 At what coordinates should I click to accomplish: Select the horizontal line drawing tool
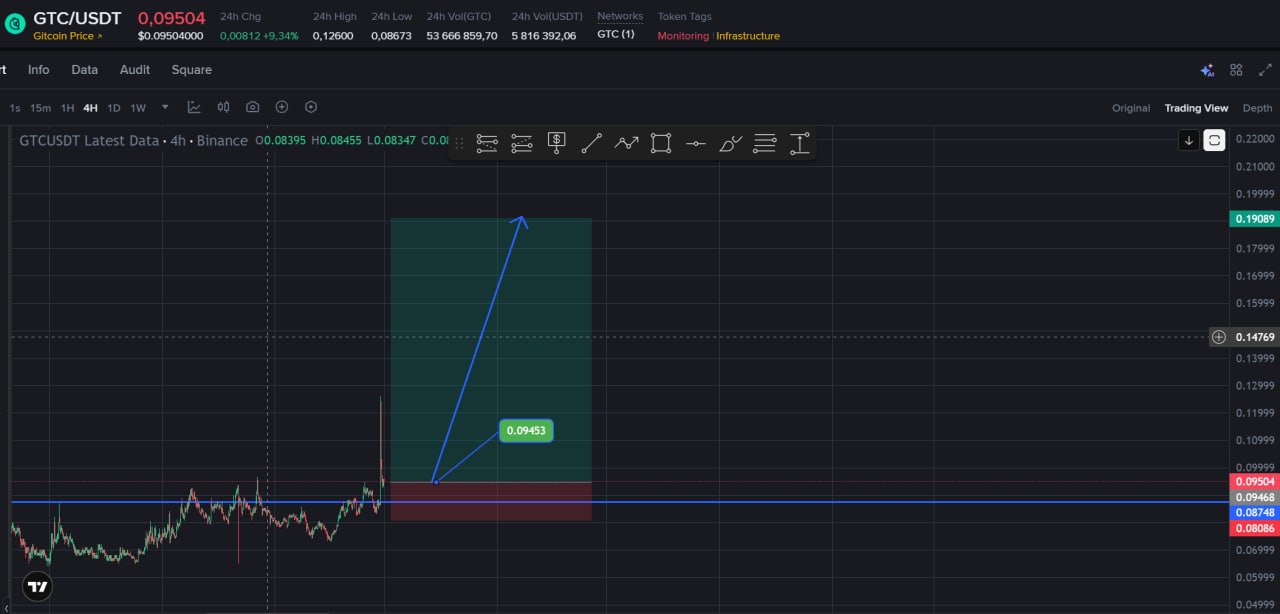coord(696,143)
